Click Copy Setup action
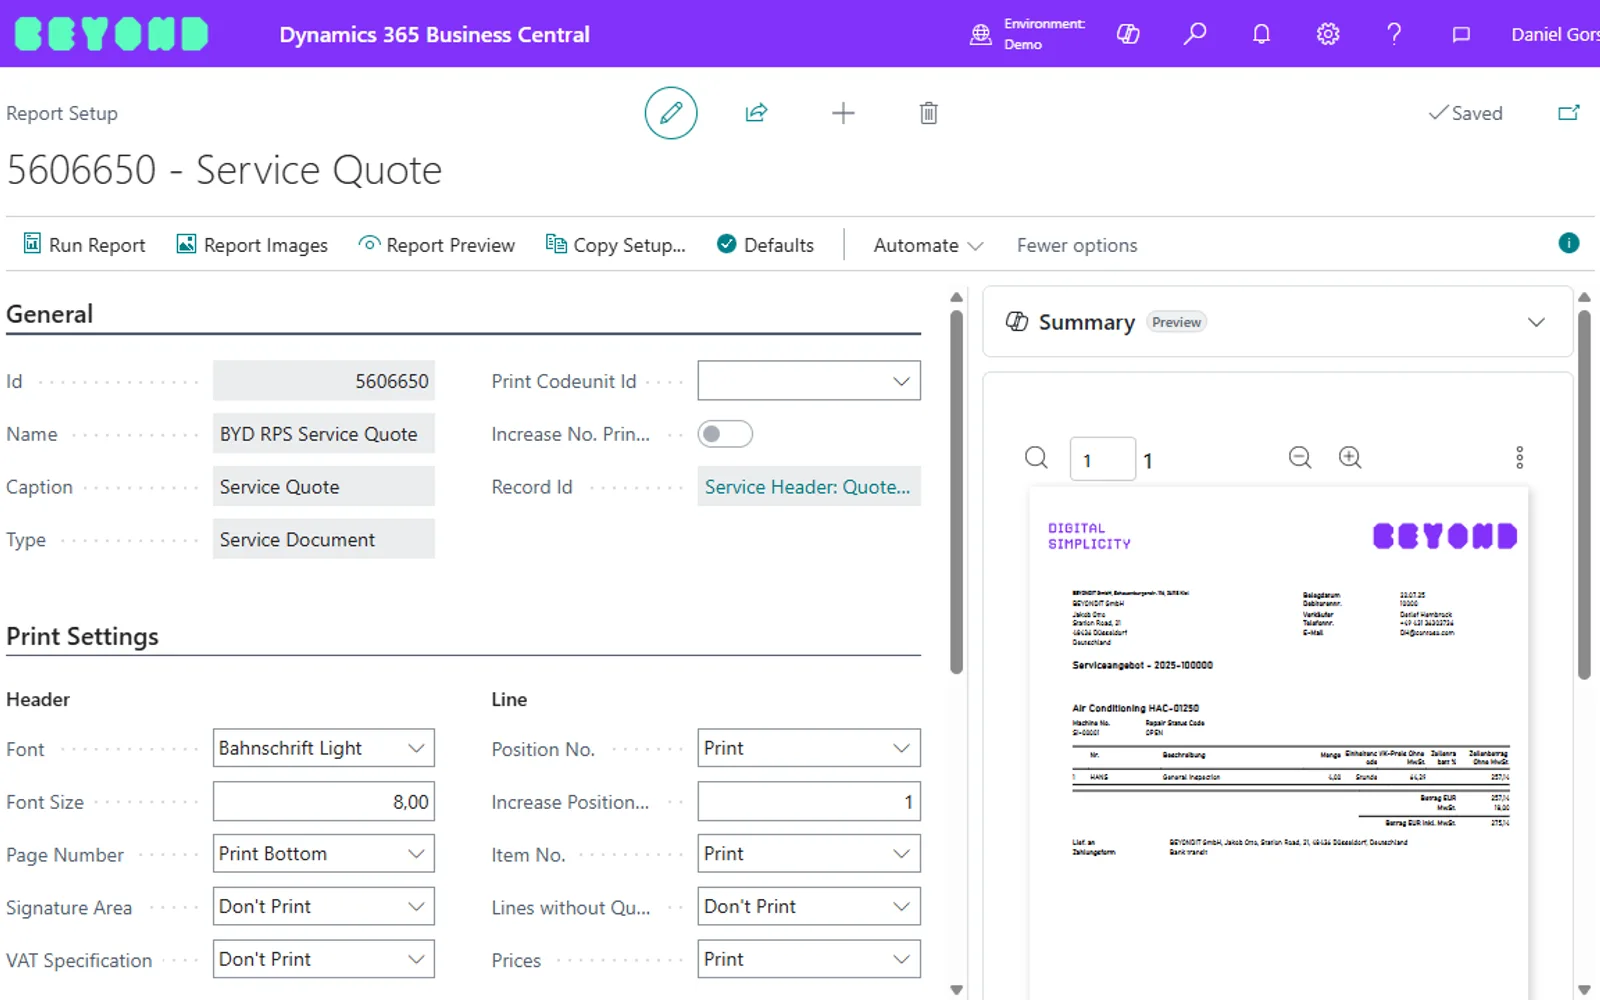1600x1000 pixels. [x=616, y=245]
